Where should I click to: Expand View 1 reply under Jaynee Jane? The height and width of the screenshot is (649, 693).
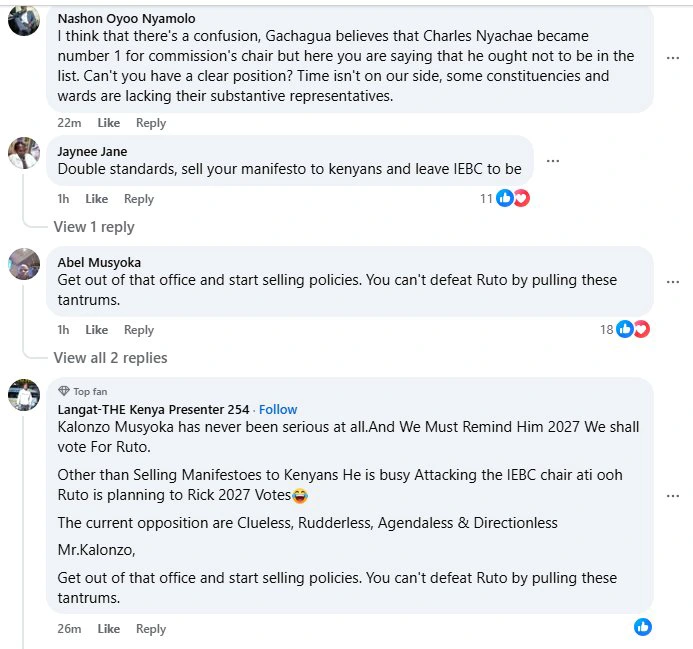coord(94,227)
